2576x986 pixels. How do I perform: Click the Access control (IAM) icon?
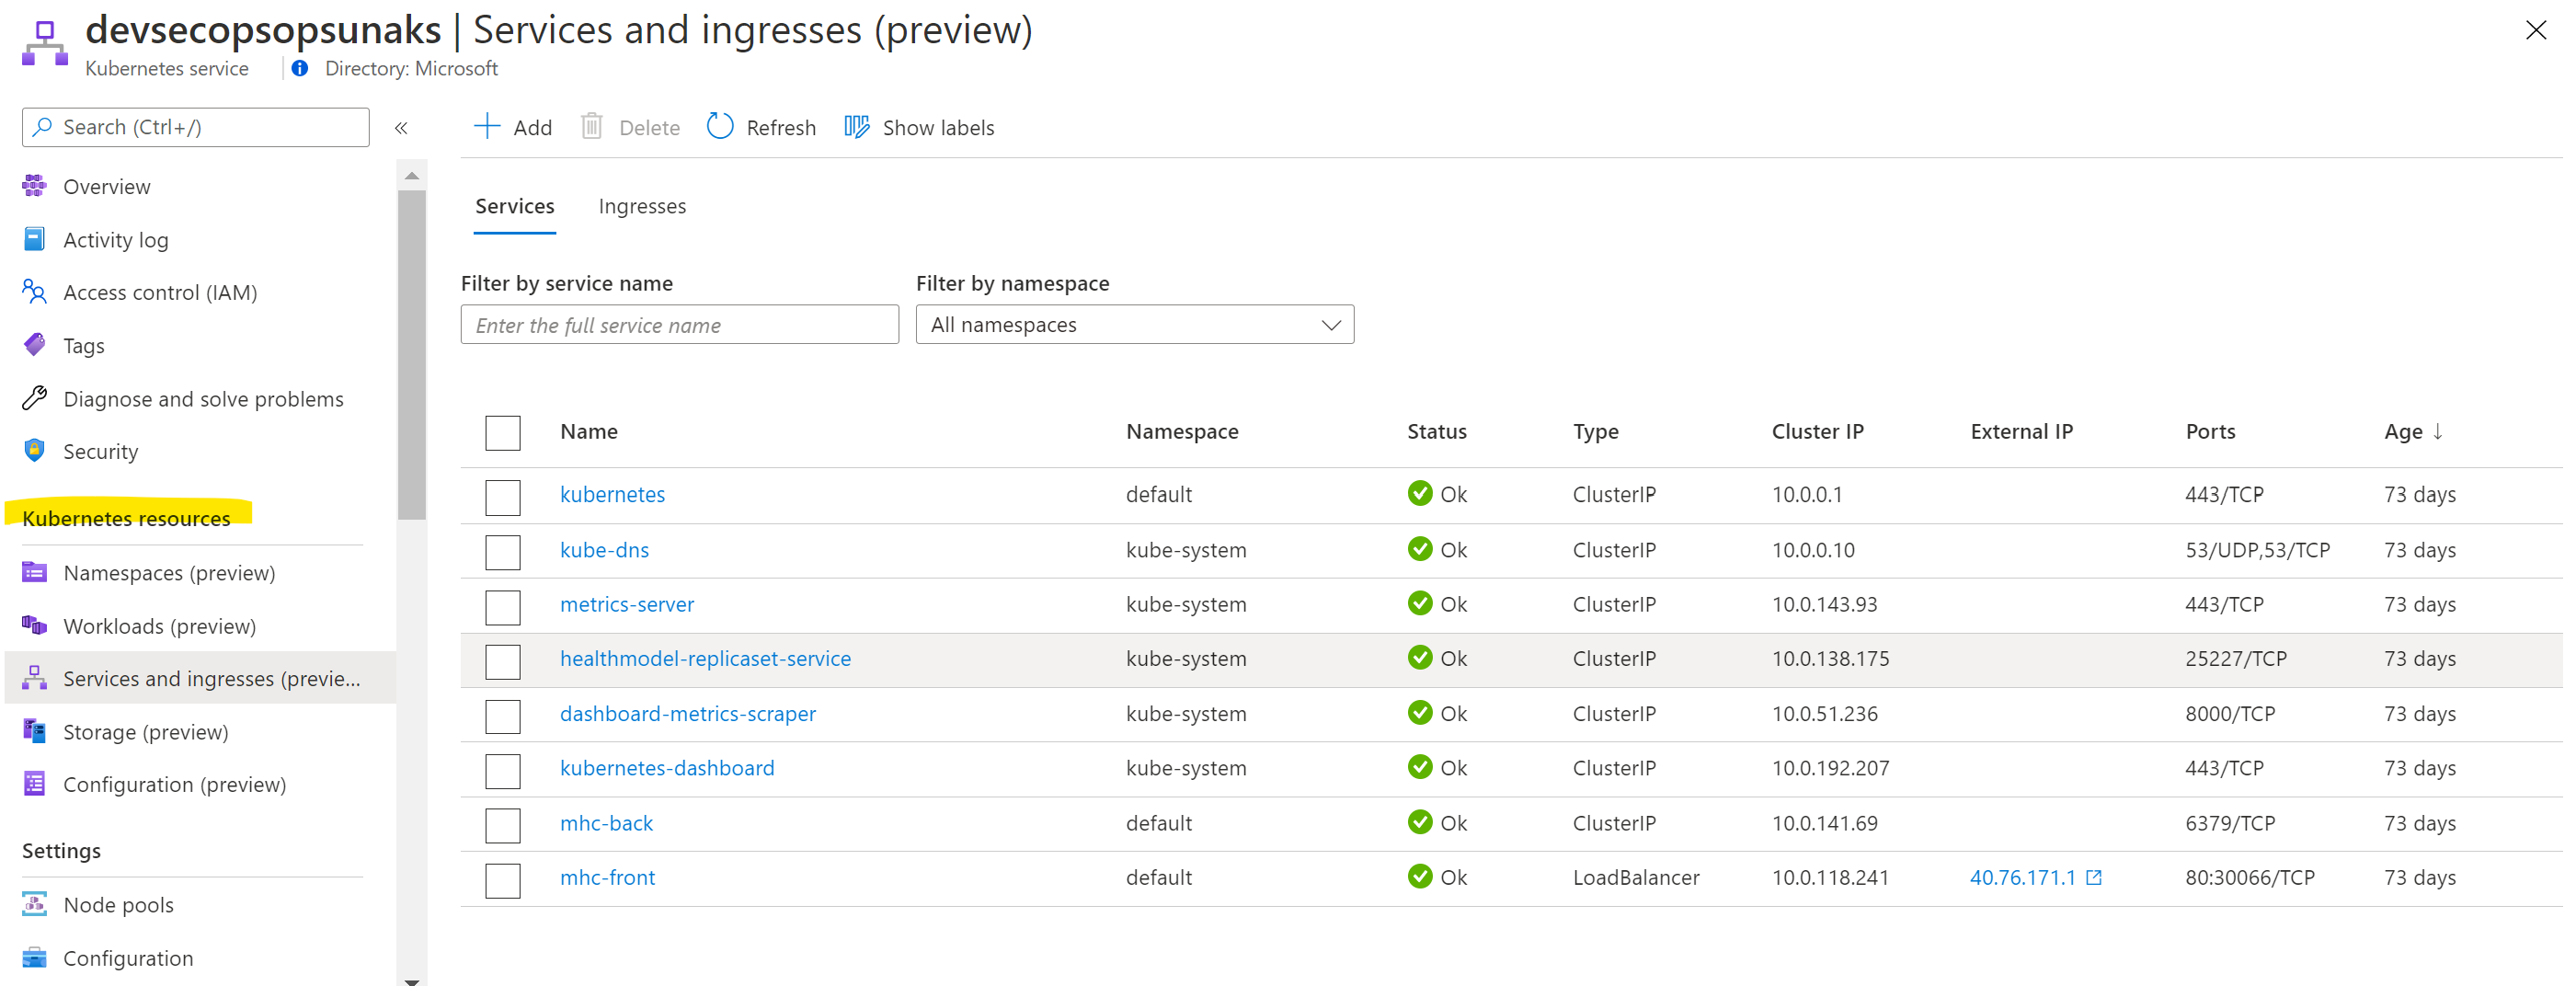coord(35,292)
